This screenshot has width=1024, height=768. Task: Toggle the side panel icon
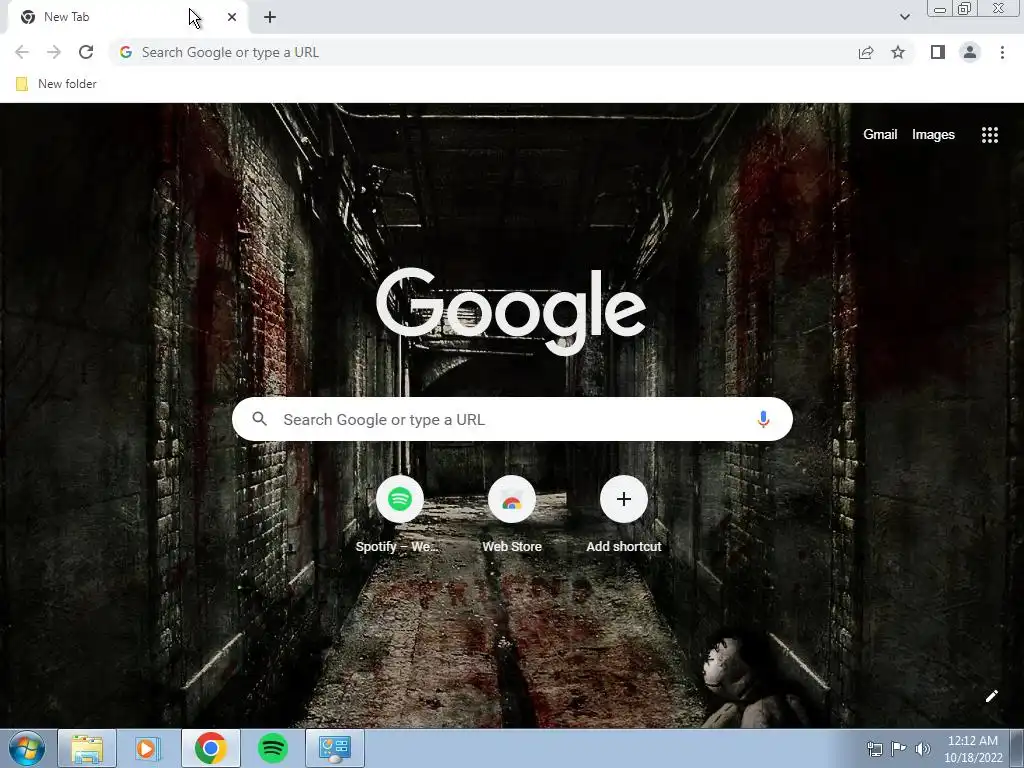click(938, 52)
